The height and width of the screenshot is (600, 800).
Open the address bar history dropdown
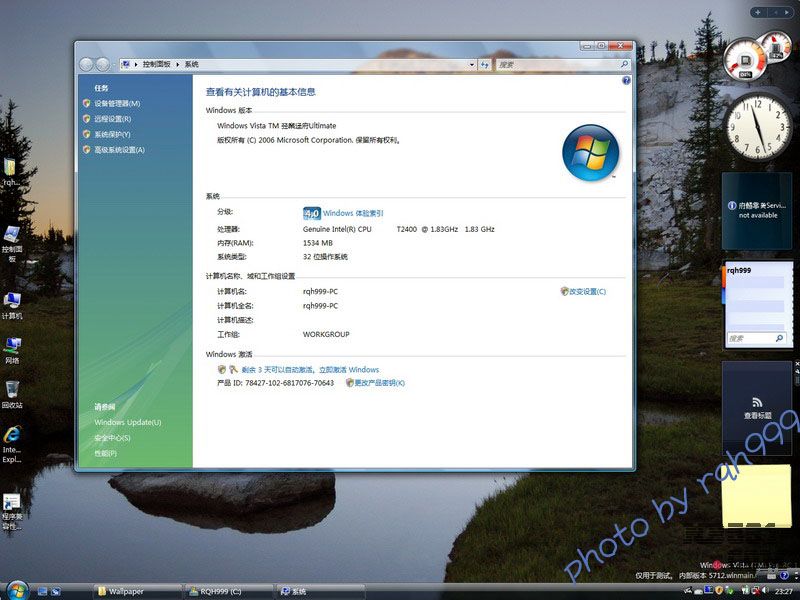(x=471, y=64)
